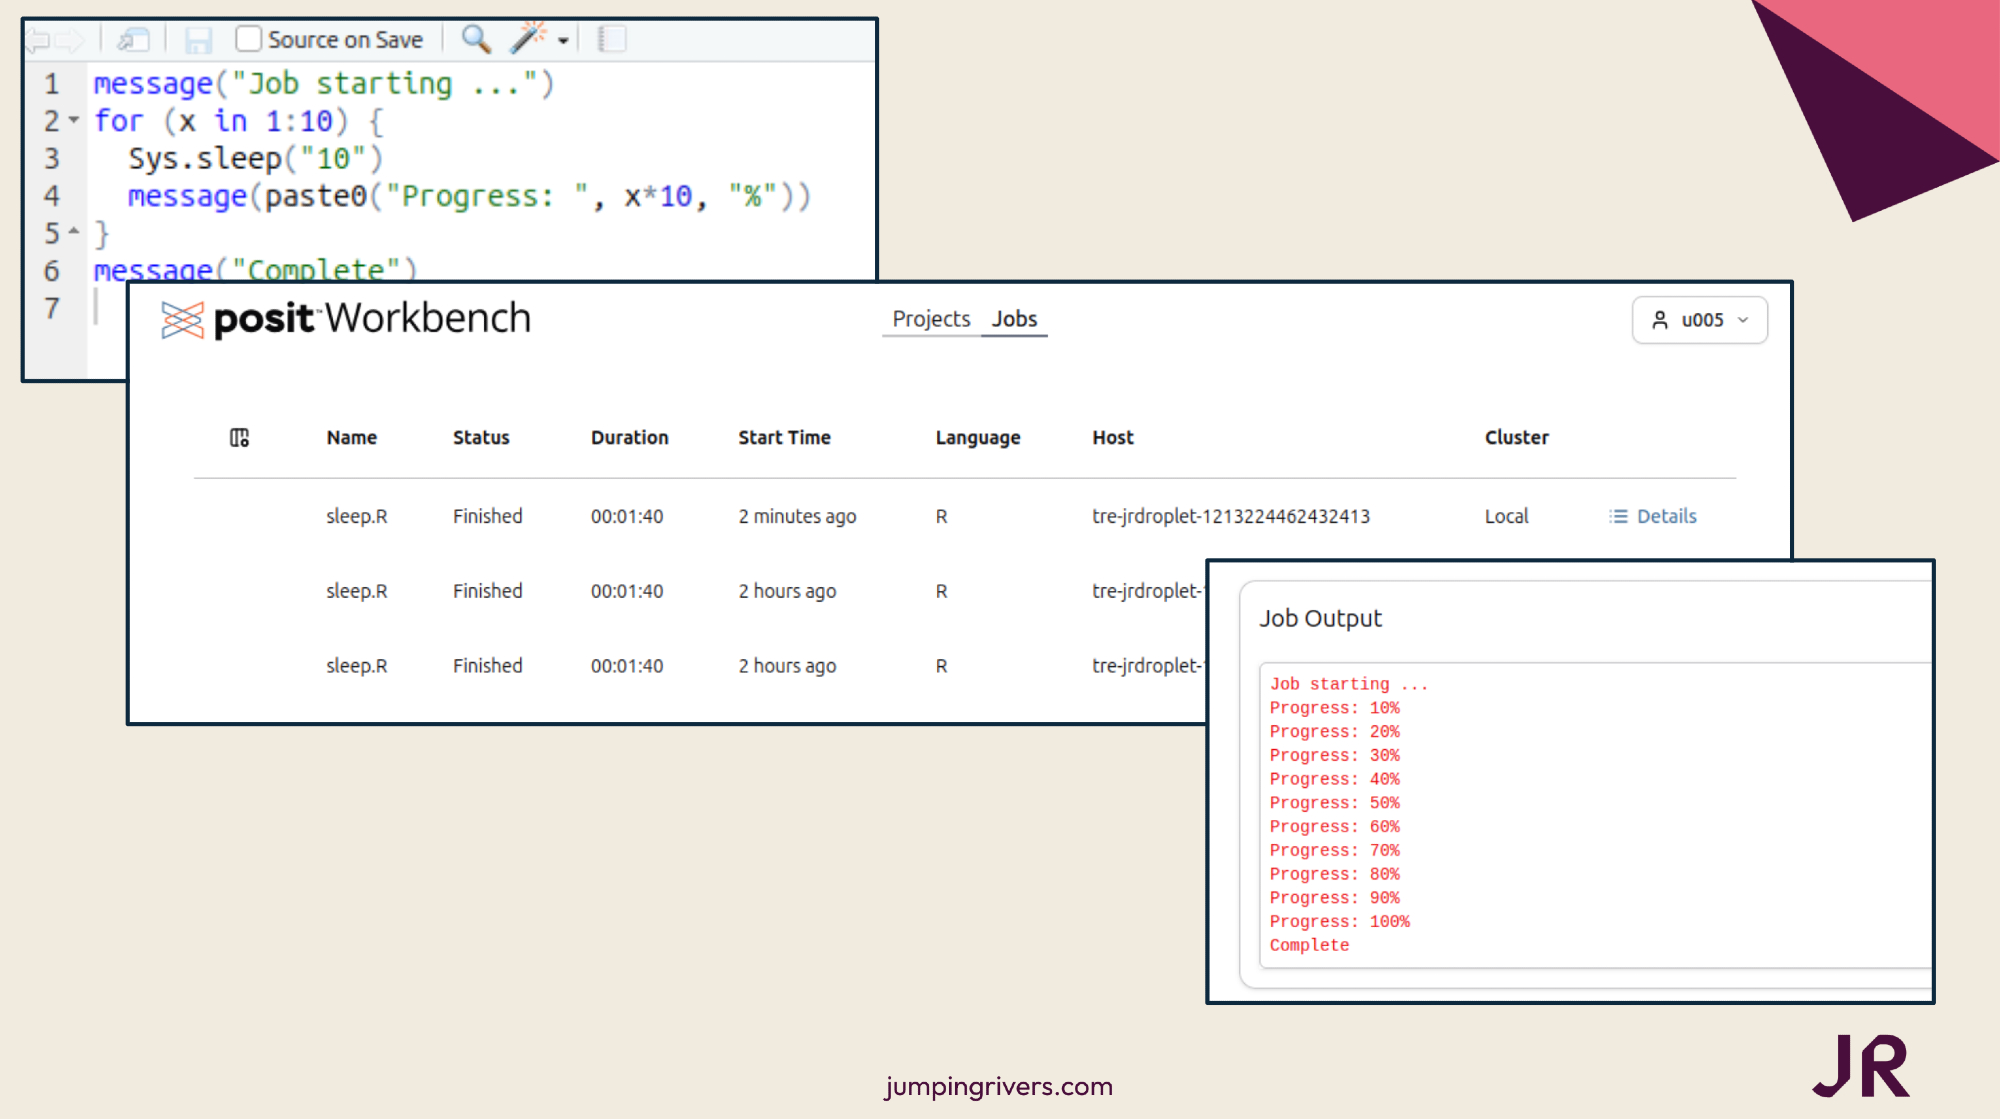The image size is (2000, 1119).
Task: Click the compile report notebook icon
Action: pos(611,39)
